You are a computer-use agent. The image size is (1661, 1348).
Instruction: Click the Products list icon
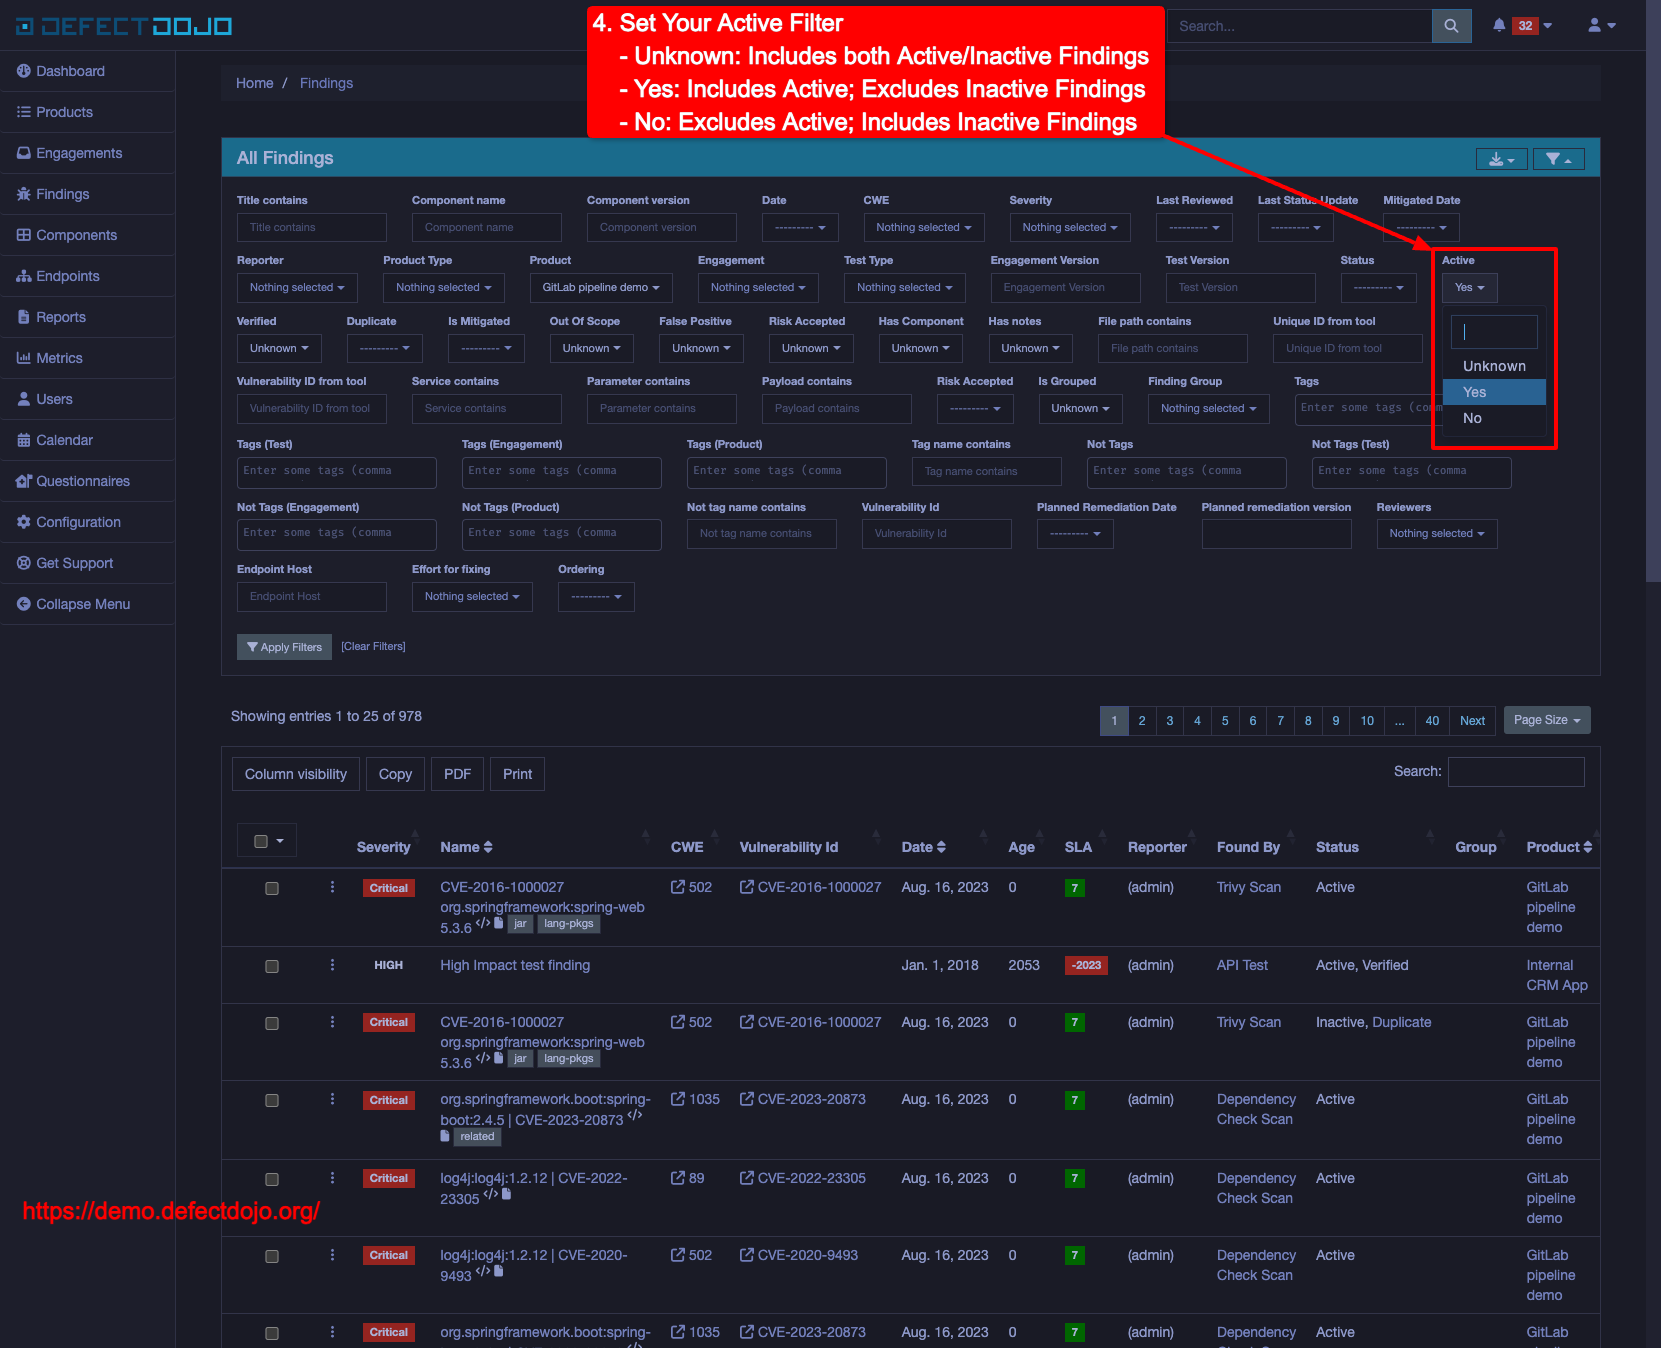(x=24, y=112)
